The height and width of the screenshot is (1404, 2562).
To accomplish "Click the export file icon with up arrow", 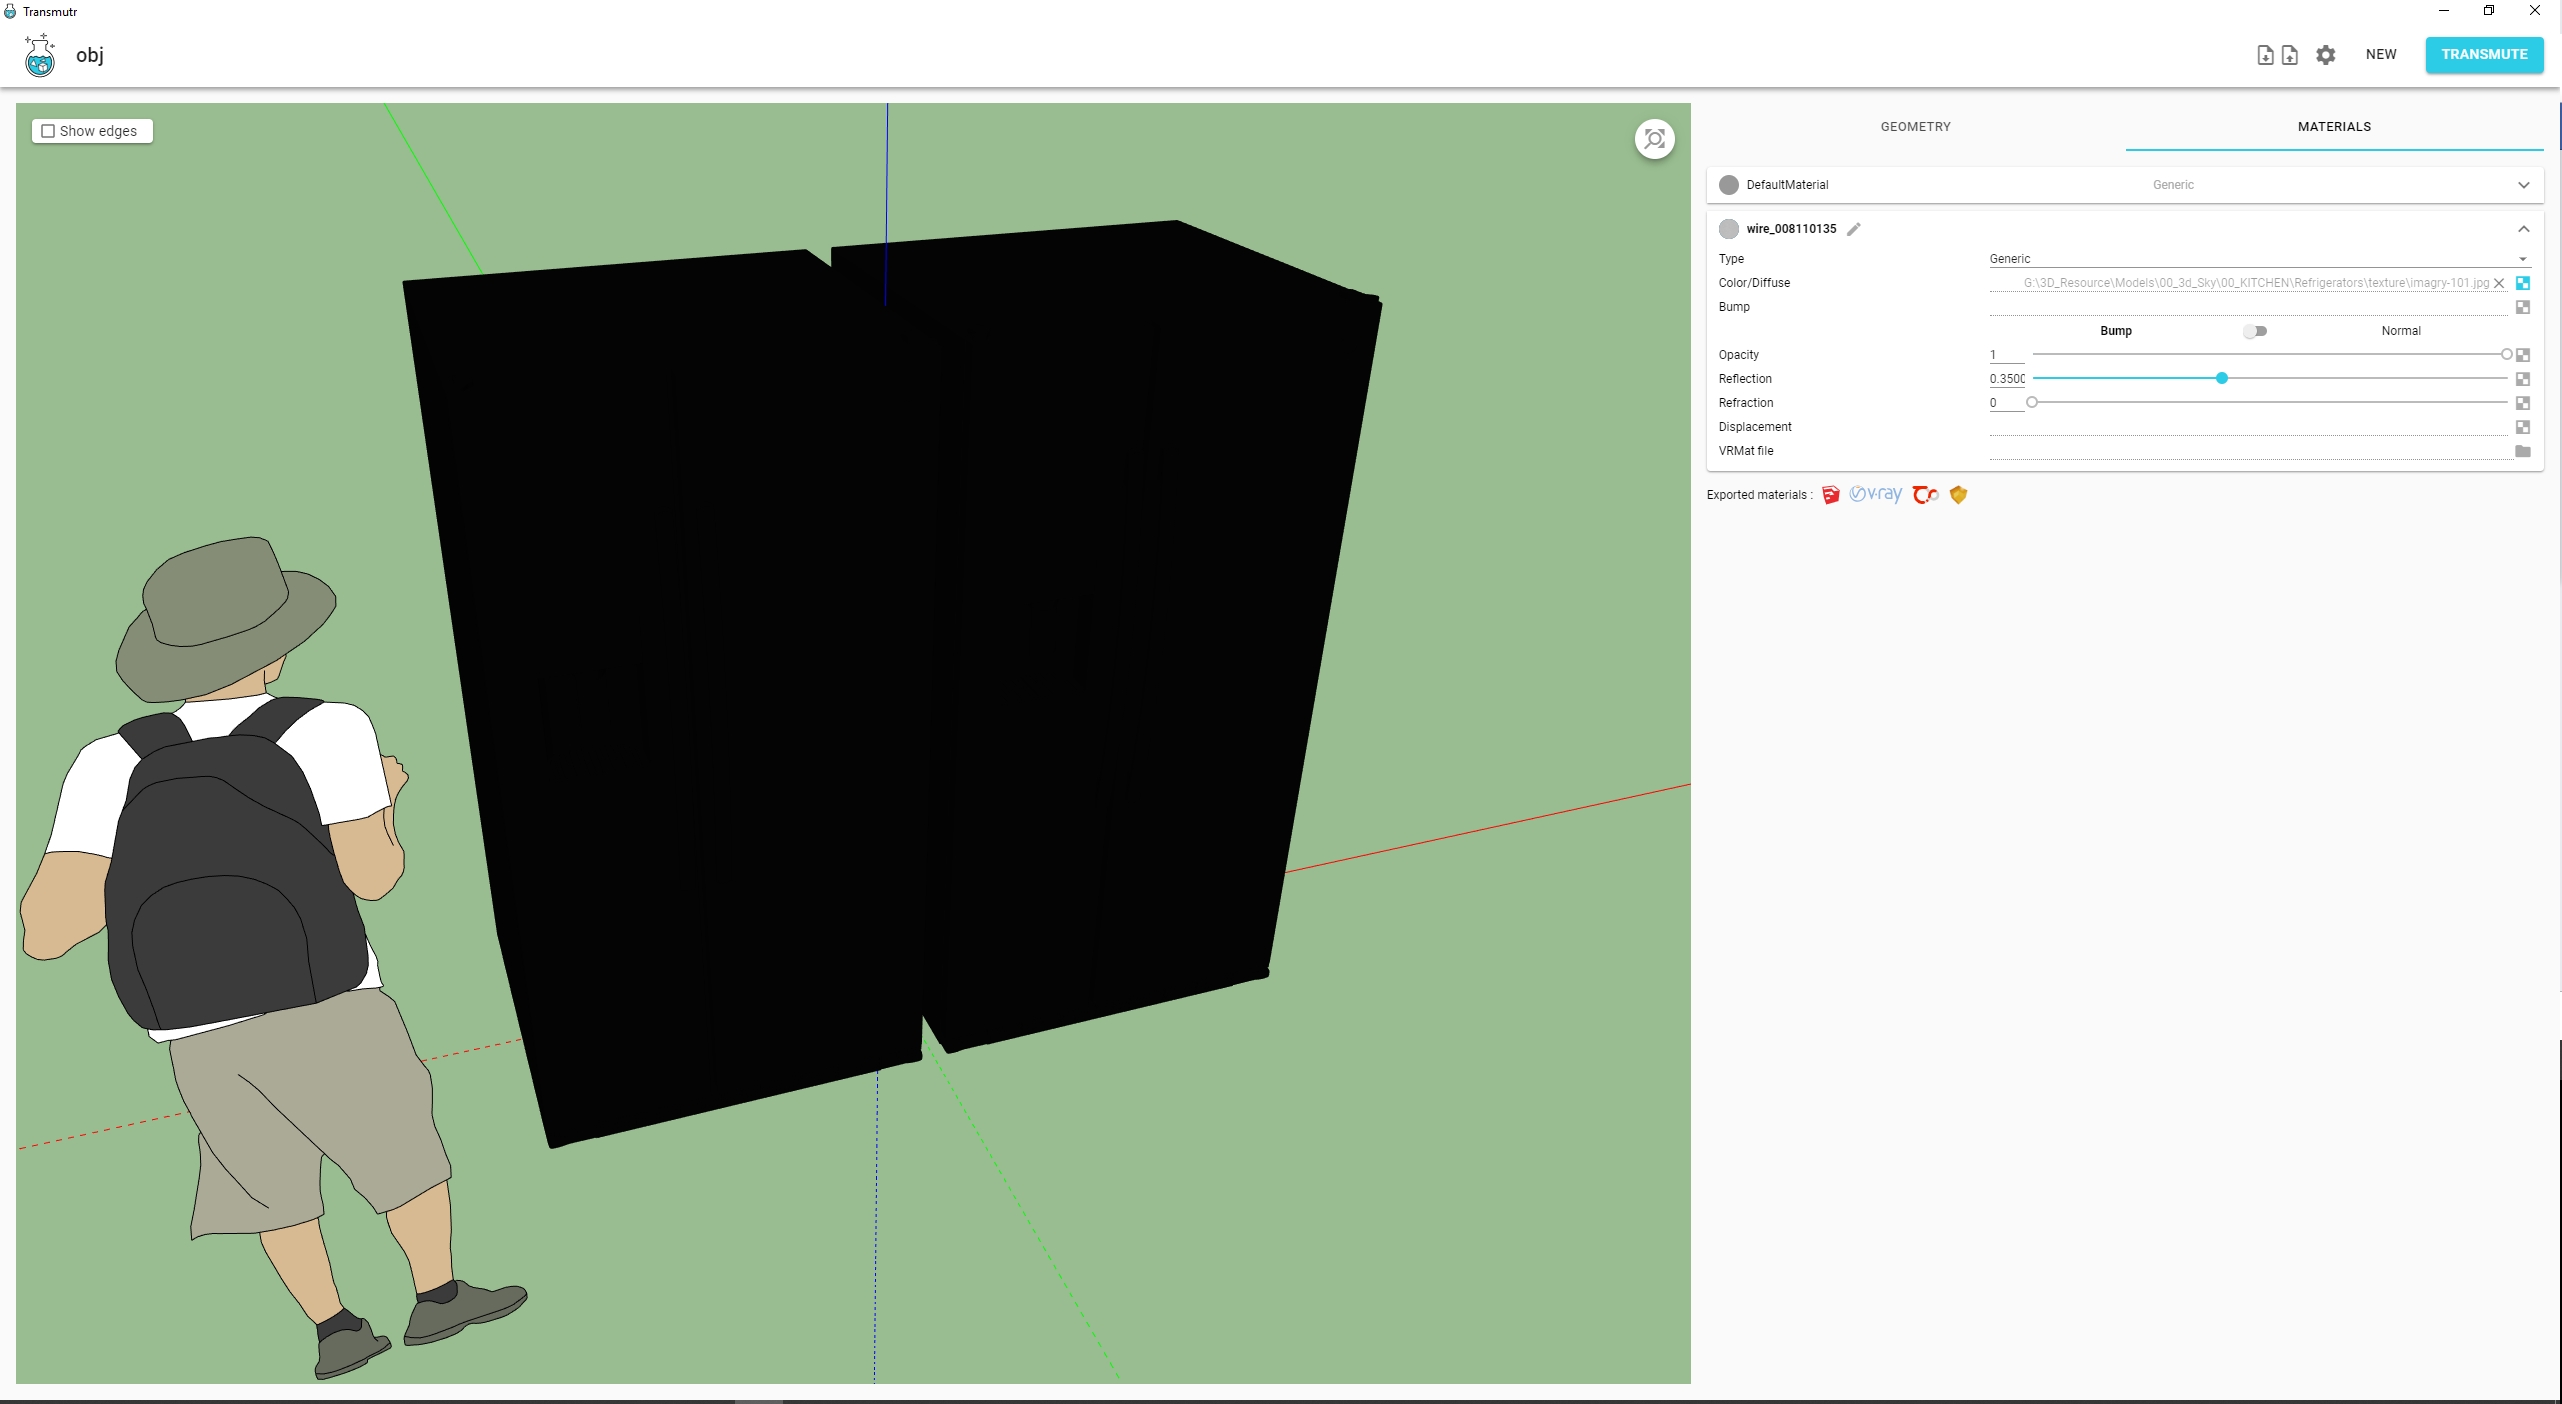I will tap(2289, 55).
